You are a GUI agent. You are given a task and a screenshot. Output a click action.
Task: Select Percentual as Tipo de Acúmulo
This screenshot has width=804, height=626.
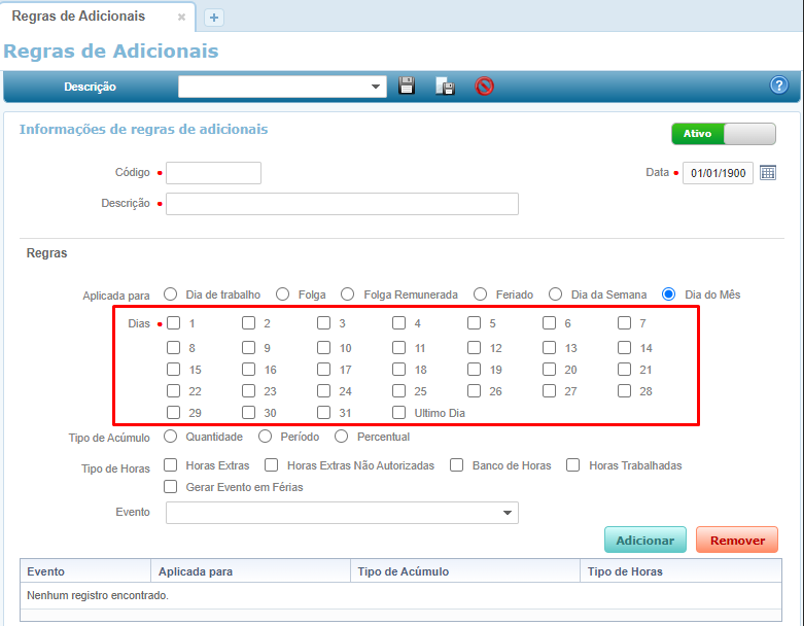click(x=342, y=436)
